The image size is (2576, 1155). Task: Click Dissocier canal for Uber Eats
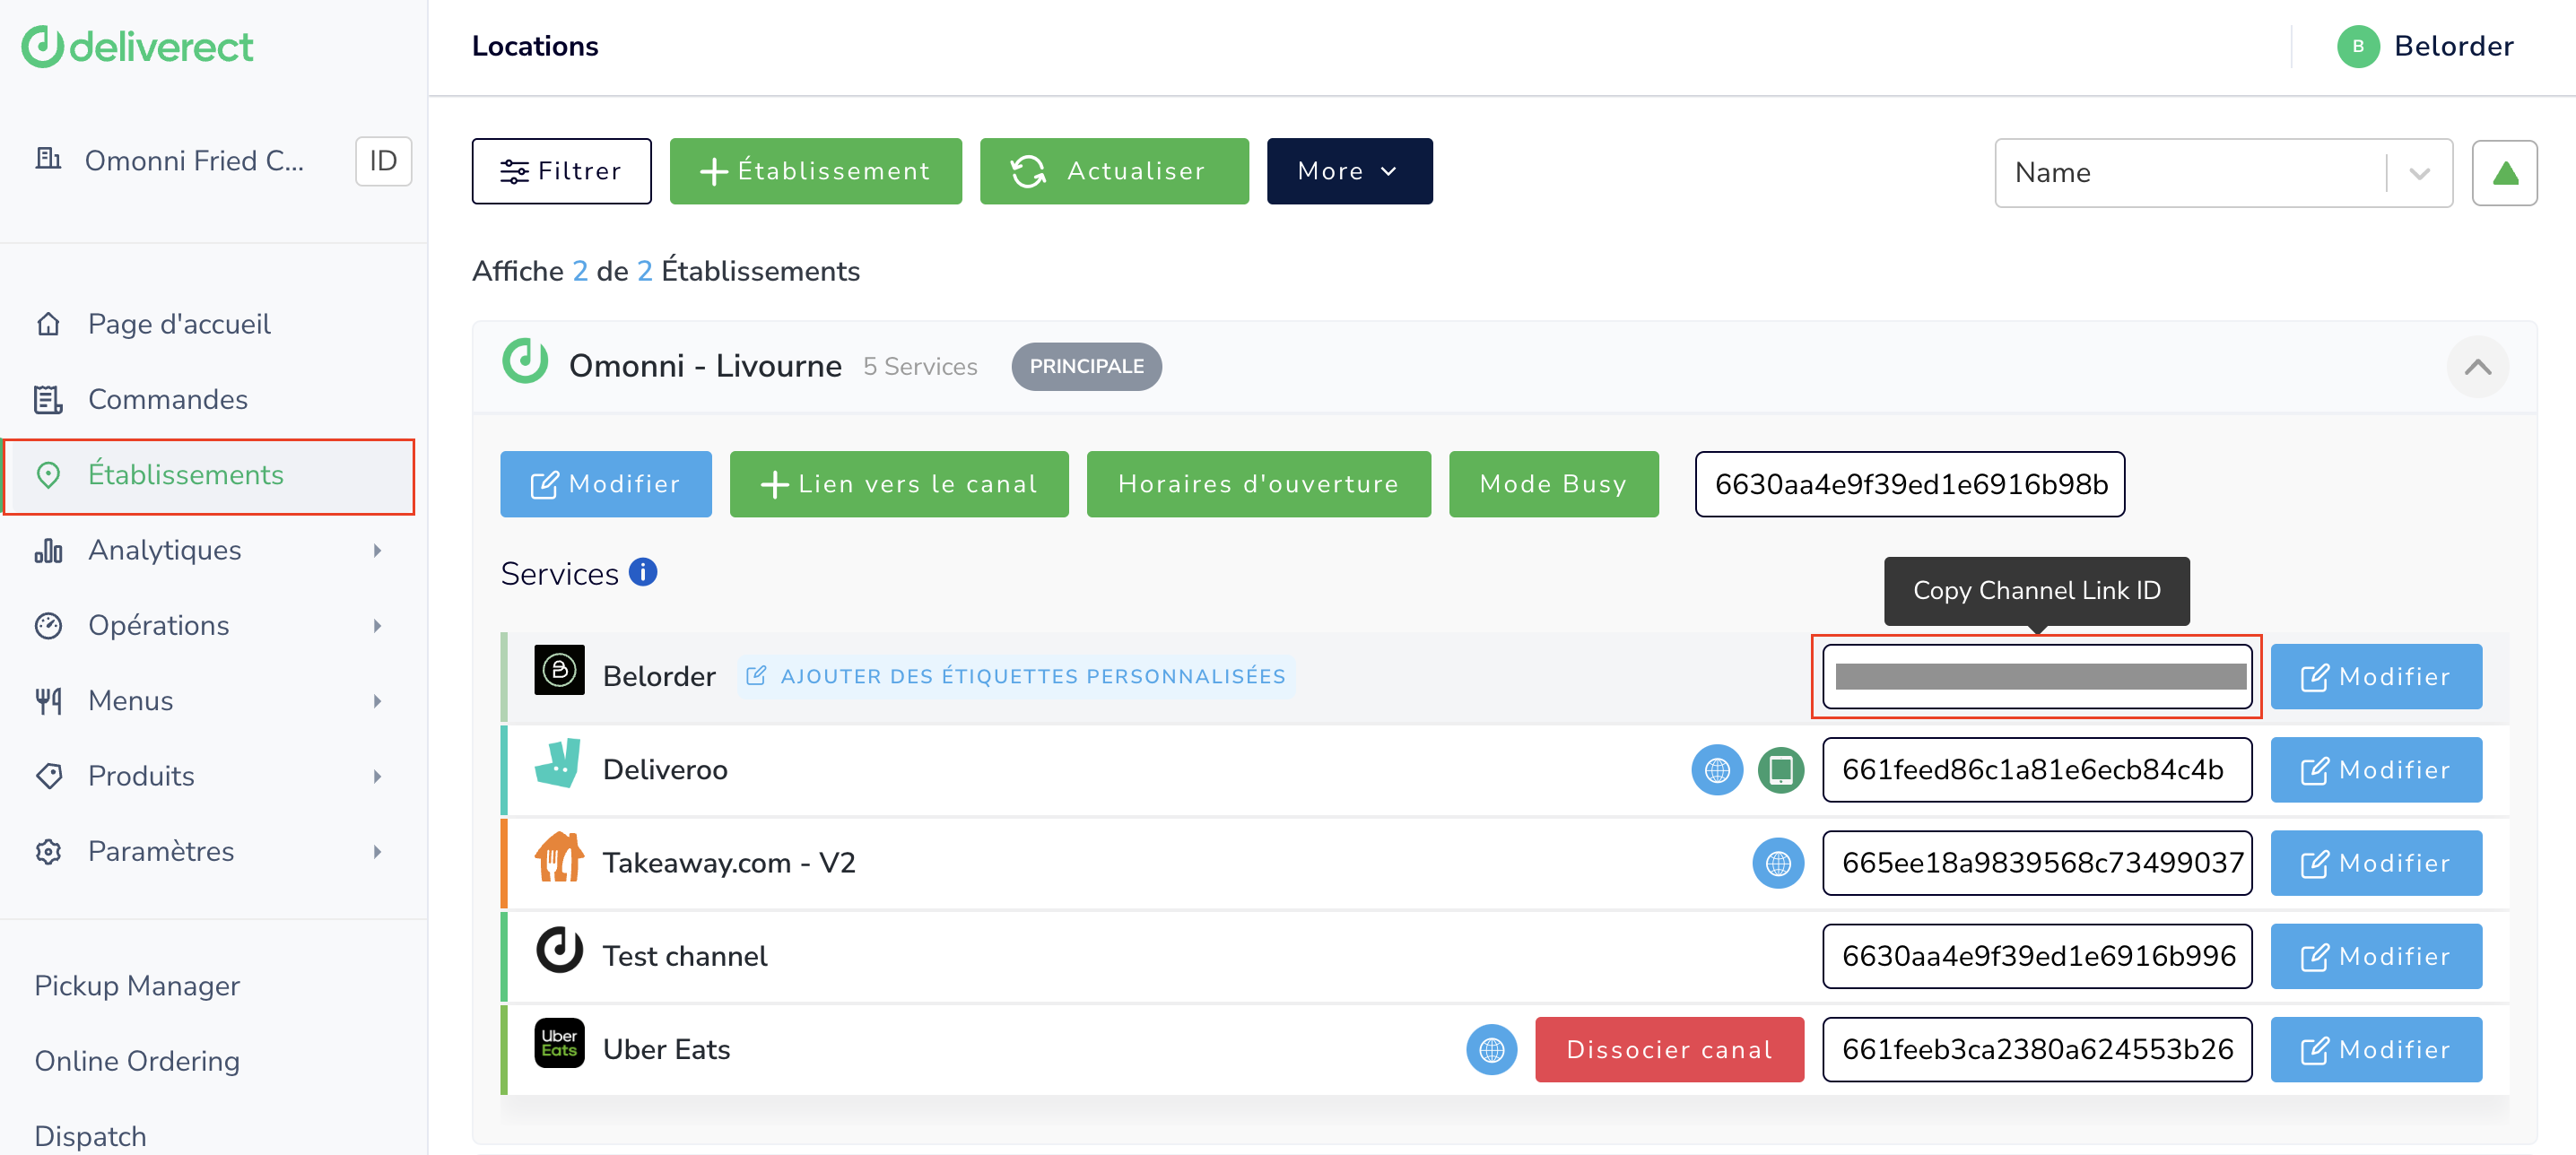(x=1669, y=1050)
